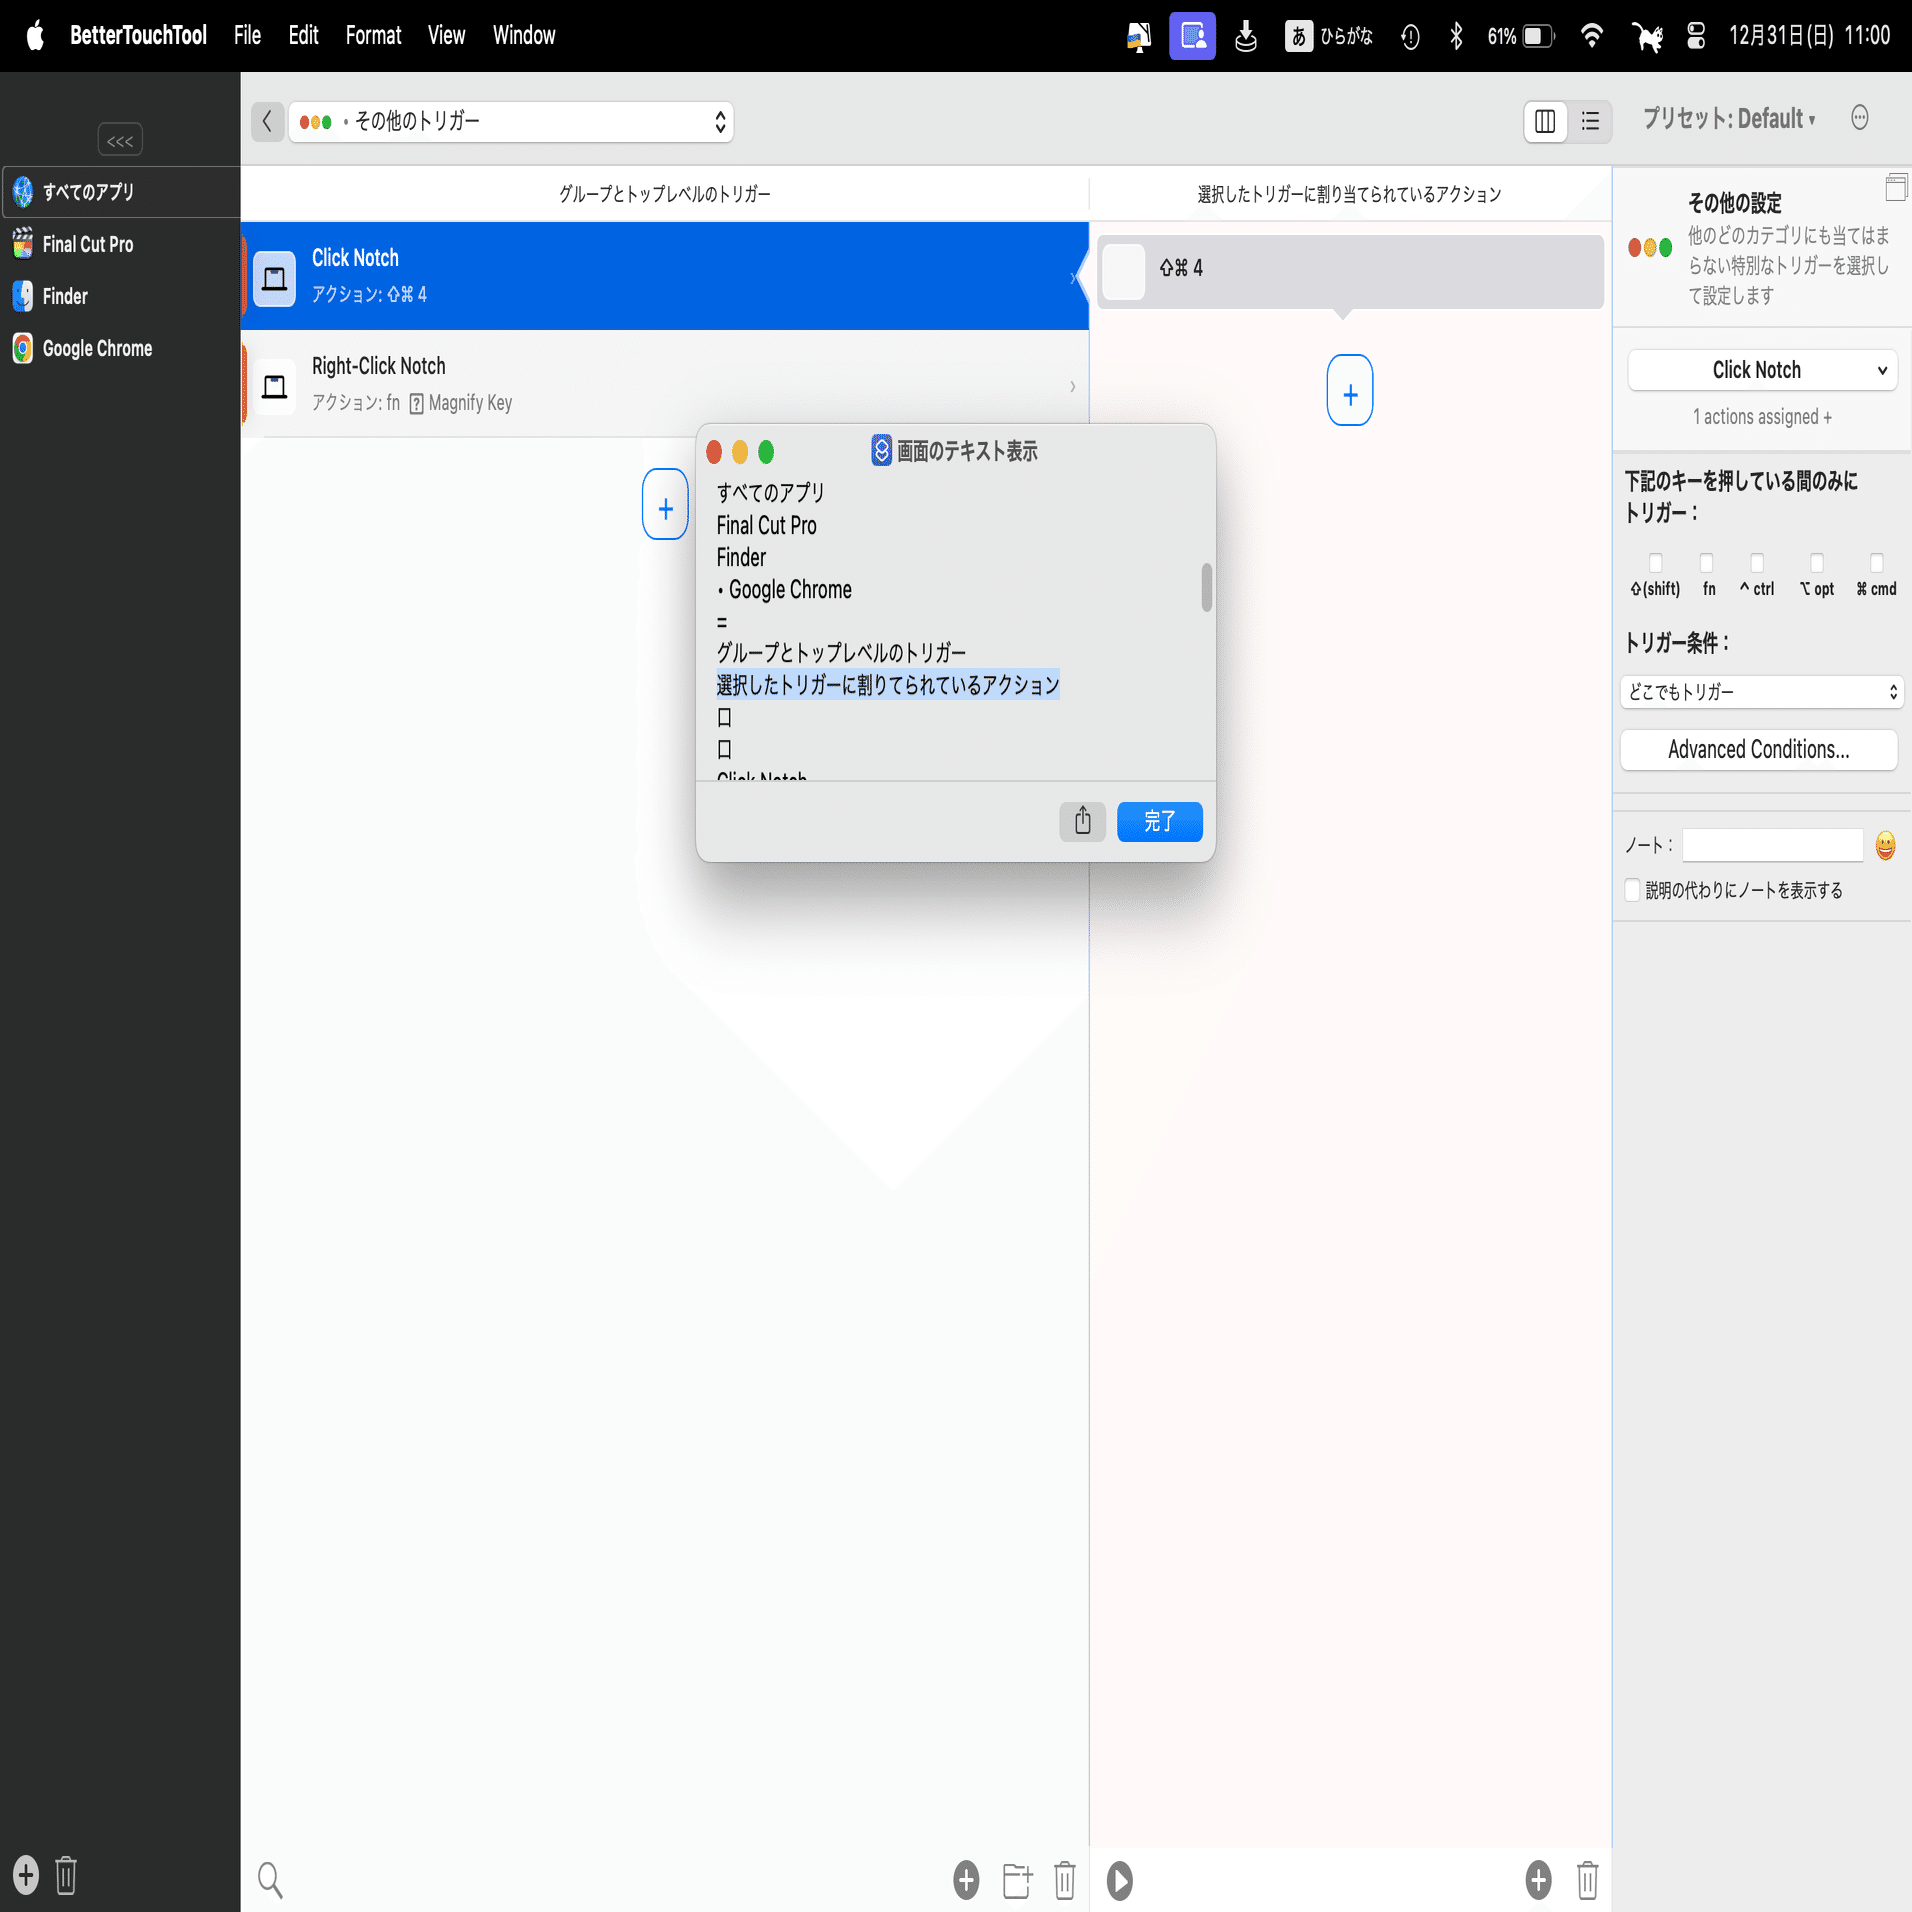The image size is (1912, 1912).
Task: Go back using the left chevron button
Action: [x=267, y=121]
